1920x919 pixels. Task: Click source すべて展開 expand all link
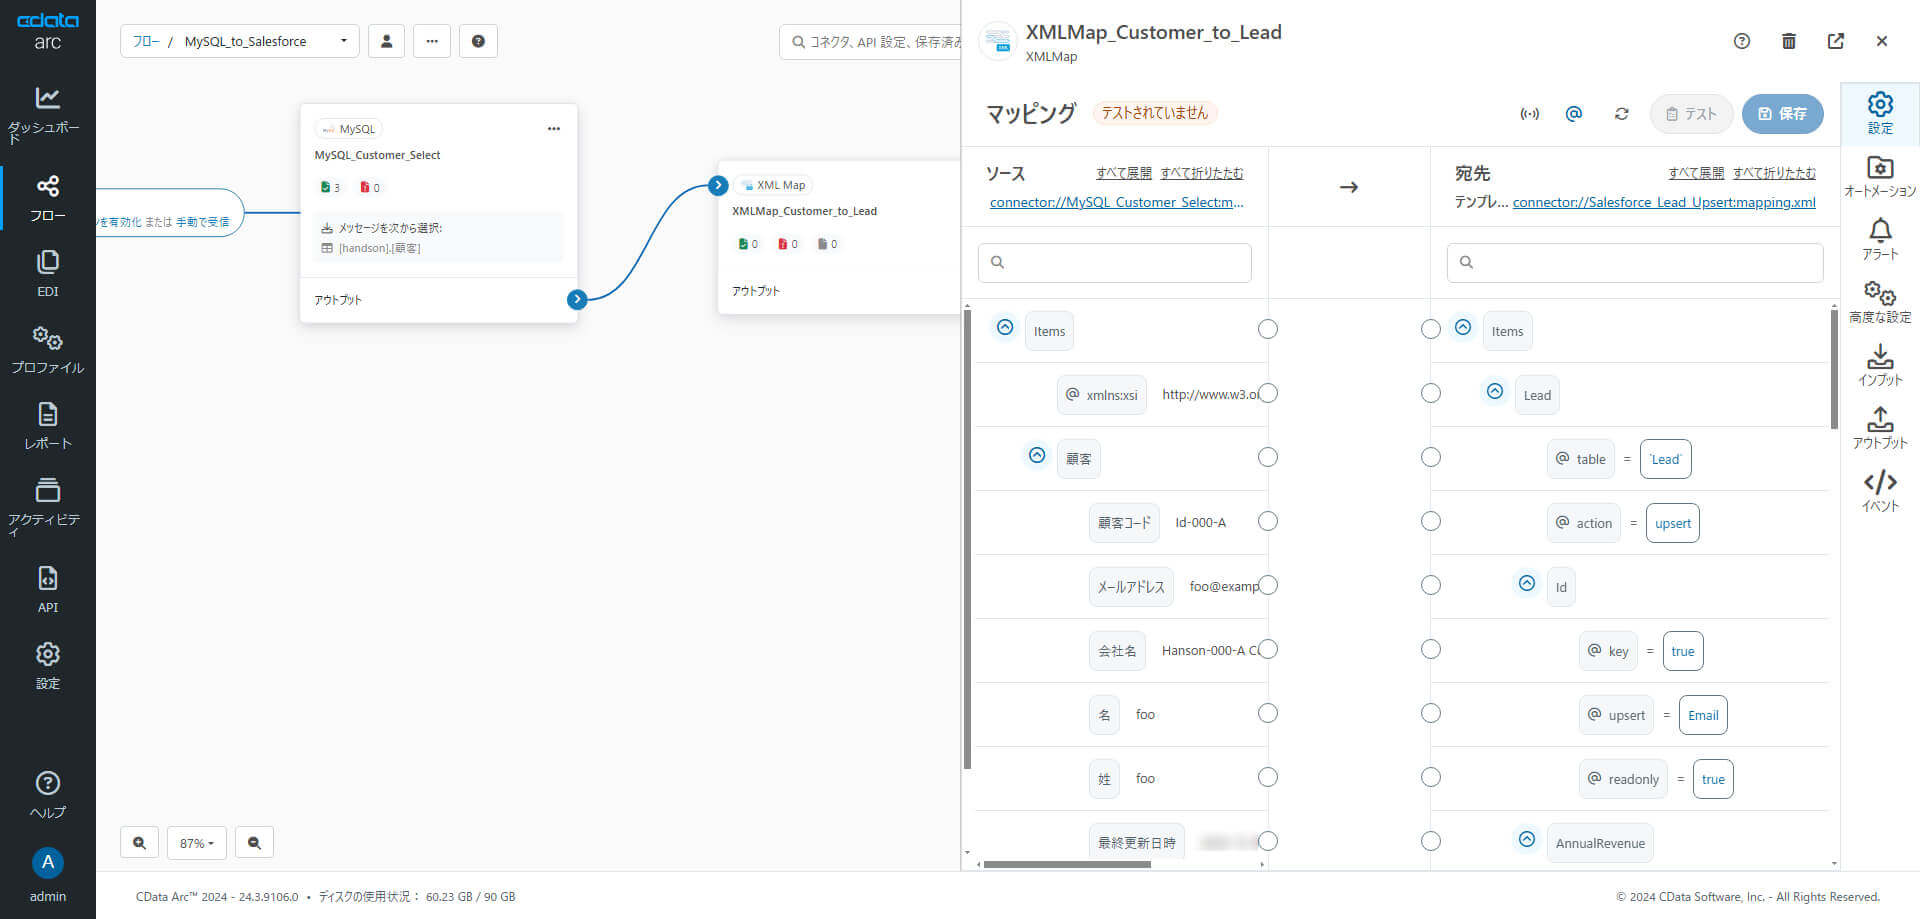click(x=1124, y=173)
